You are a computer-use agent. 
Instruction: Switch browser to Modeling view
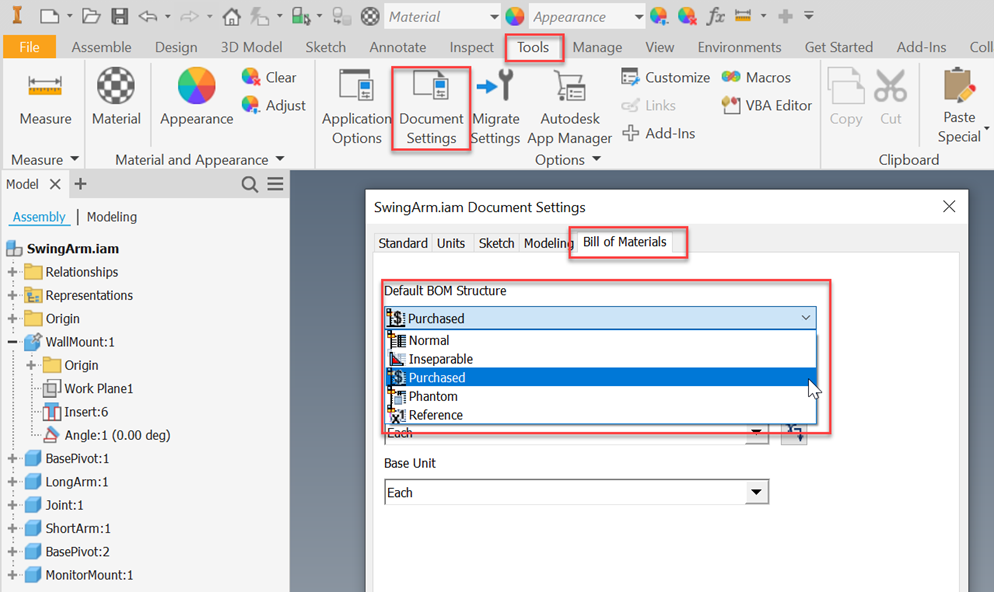(112, 217)
